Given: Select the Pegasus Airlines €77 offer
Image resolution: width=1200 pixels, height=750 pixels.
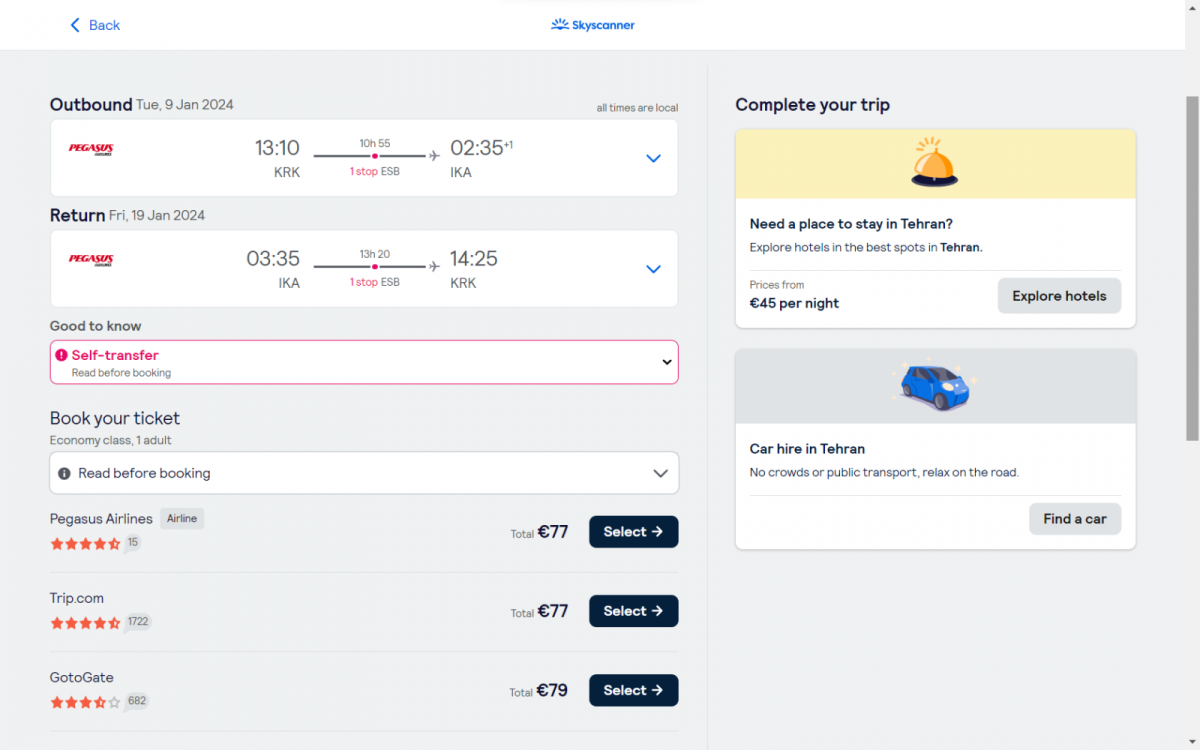Looking at the screenshot, I should click(x=633, y=532).
